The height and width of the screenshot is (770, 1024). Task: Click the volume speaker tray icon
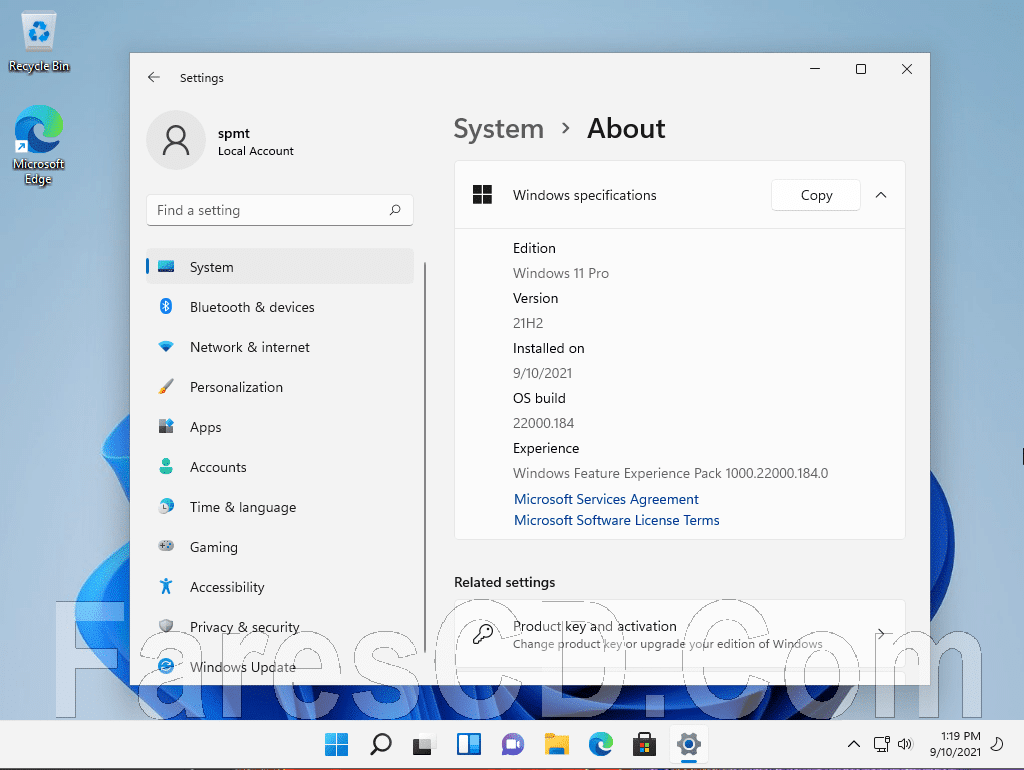point(905,744)
